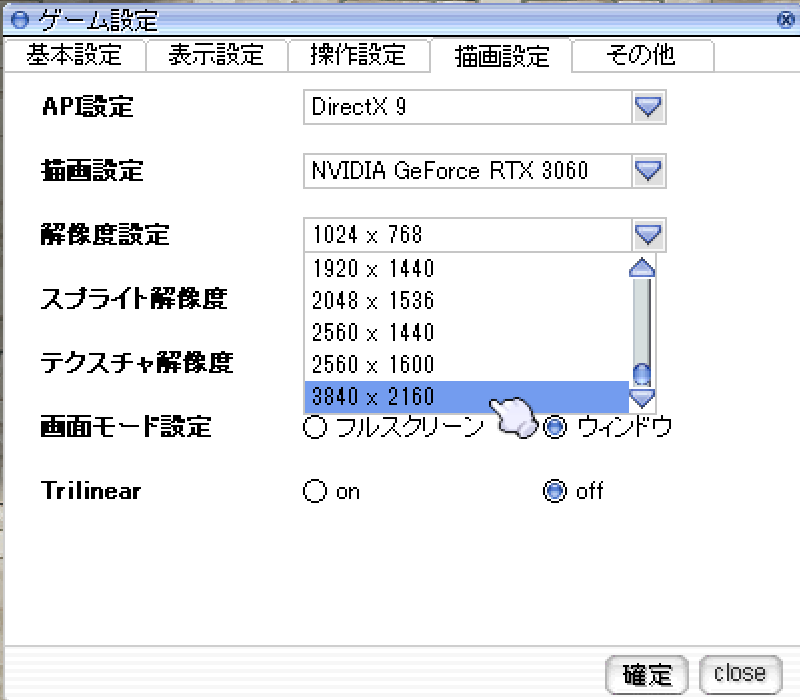
Task: Click the resolution list scrollbar thumb
Action: [x=641, y=374]
